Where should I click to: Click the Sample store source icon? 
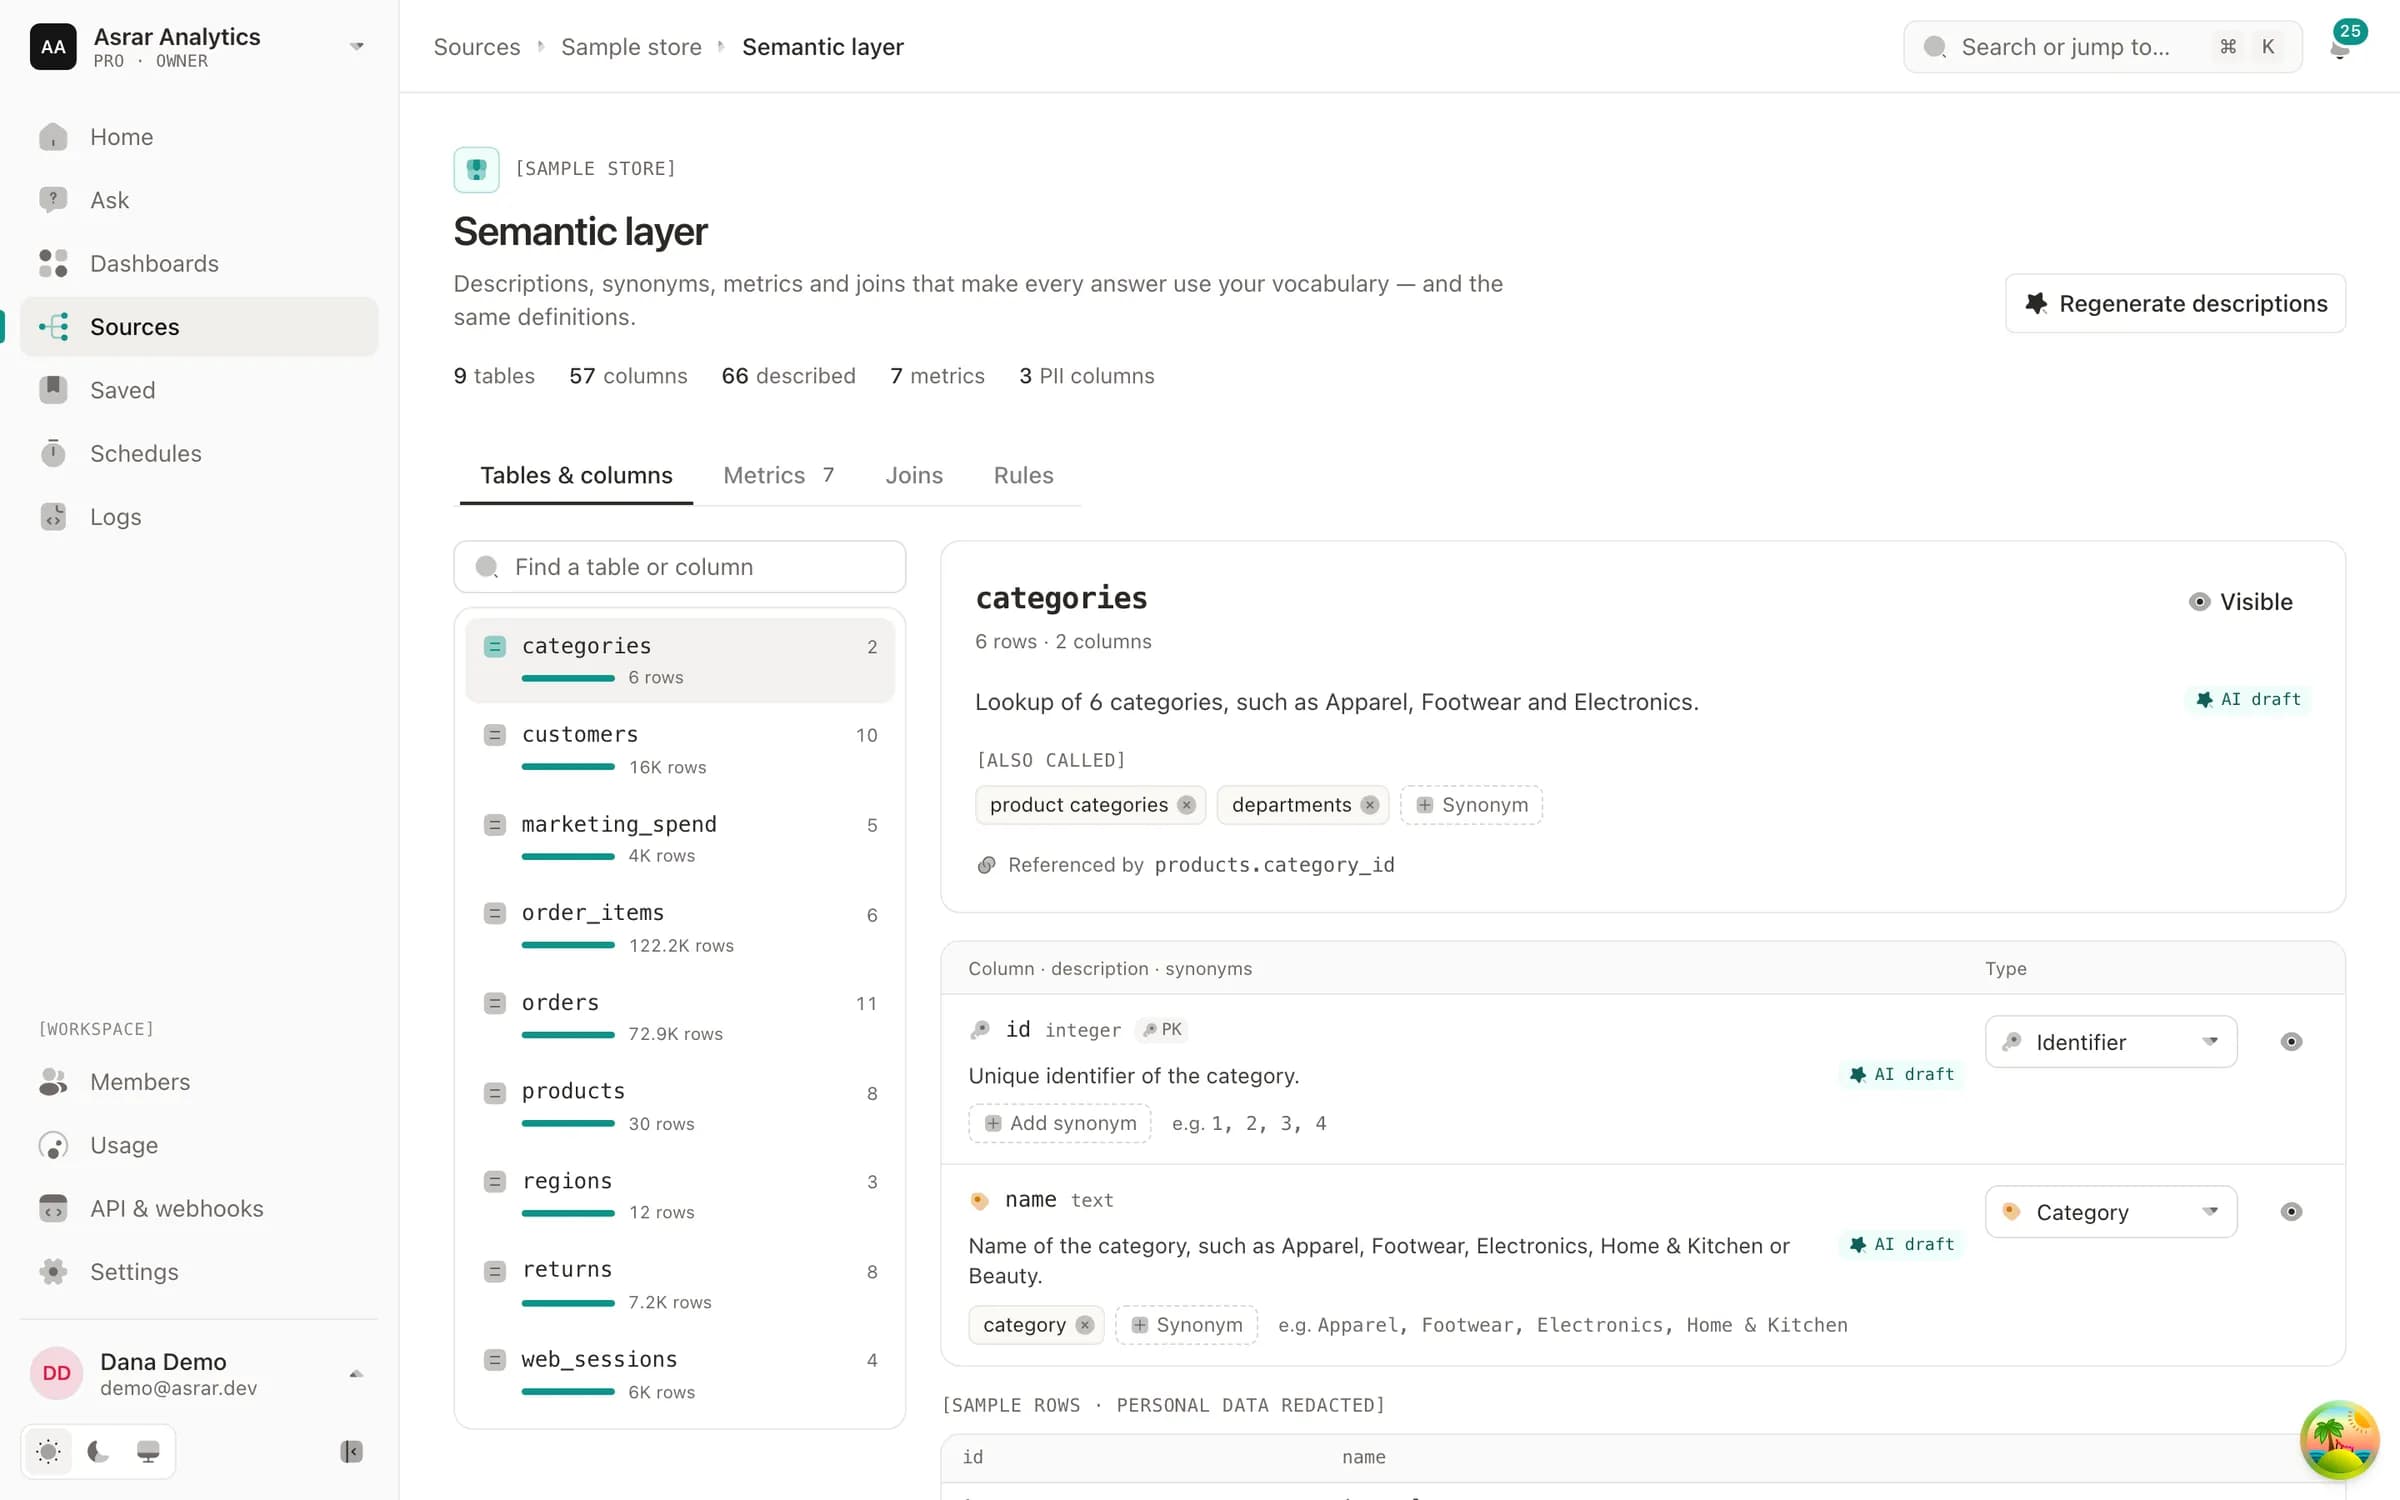pos(476,169)
